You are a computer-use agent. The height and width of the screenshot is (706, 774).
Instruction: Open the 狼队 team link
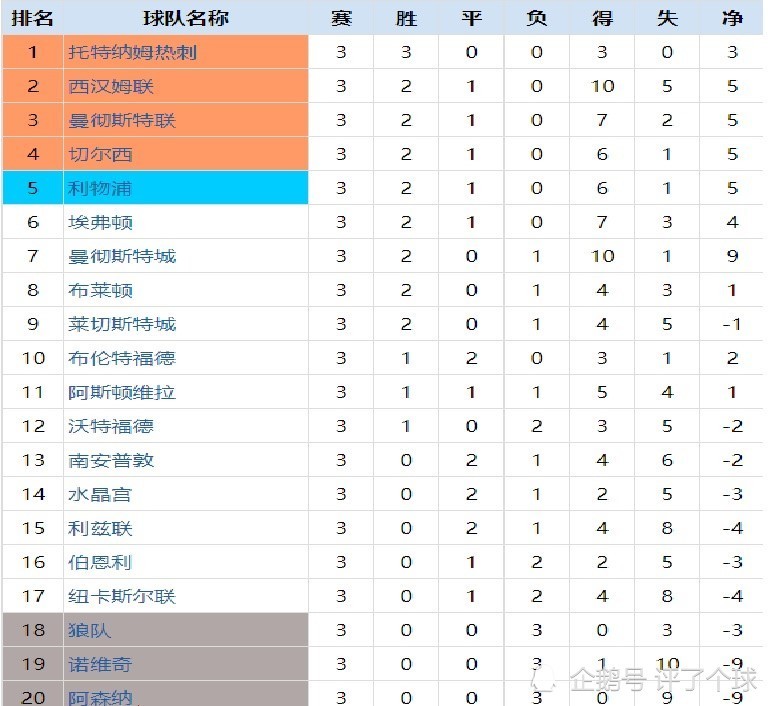click(x=89, y=630)
